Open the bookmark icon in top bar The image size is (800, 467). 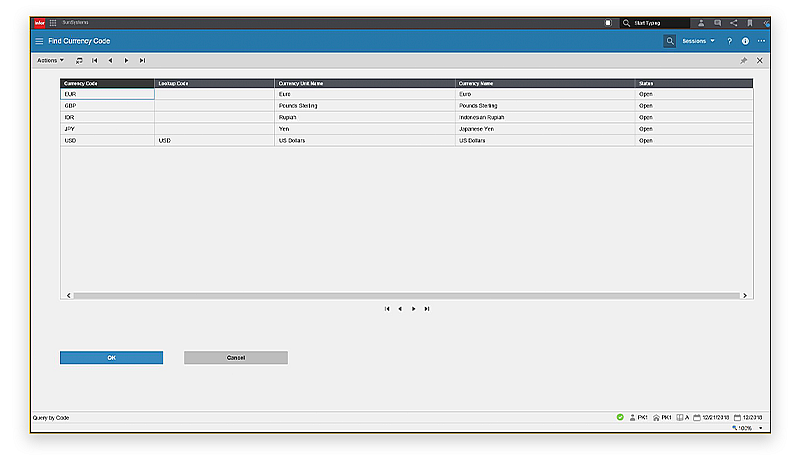pyautogui.click(x=749, y=22)
